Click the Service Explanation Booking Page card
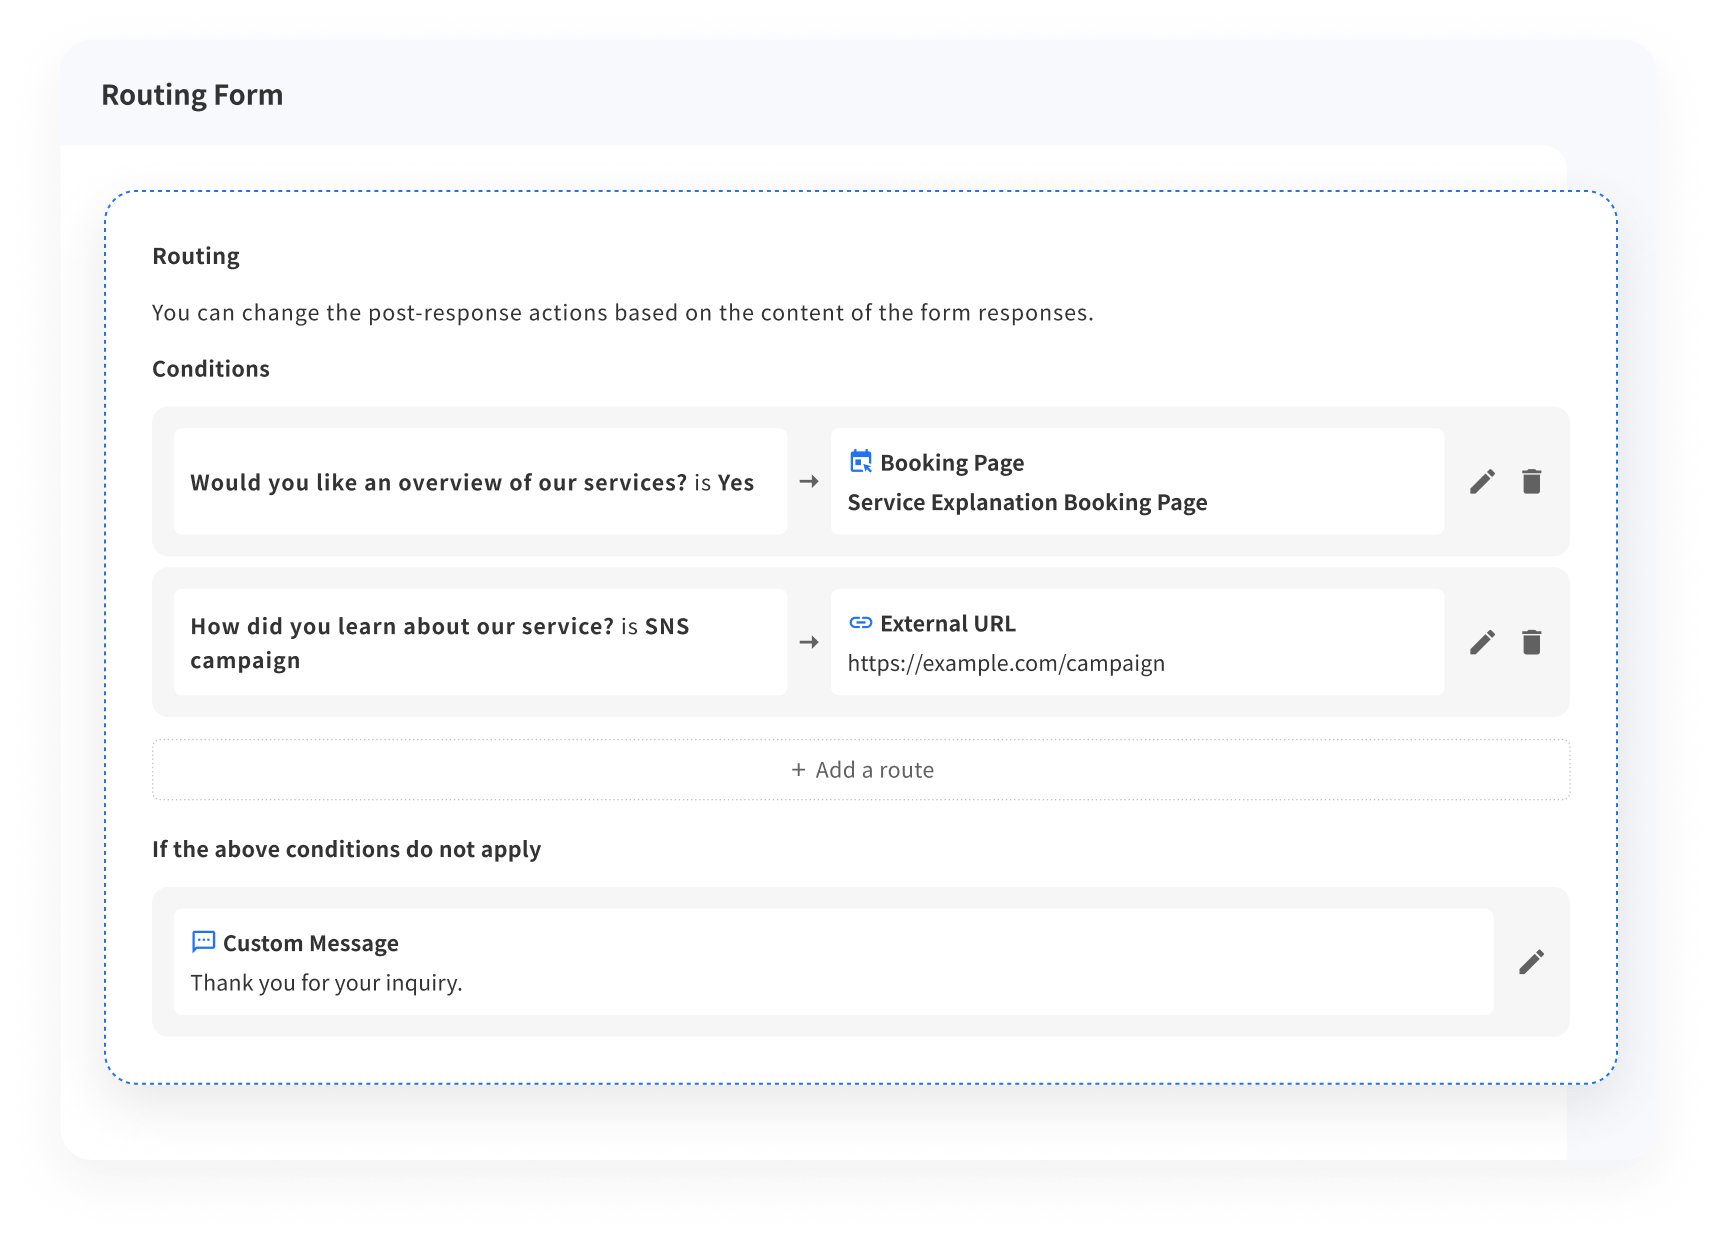 tap(1137, 481)
